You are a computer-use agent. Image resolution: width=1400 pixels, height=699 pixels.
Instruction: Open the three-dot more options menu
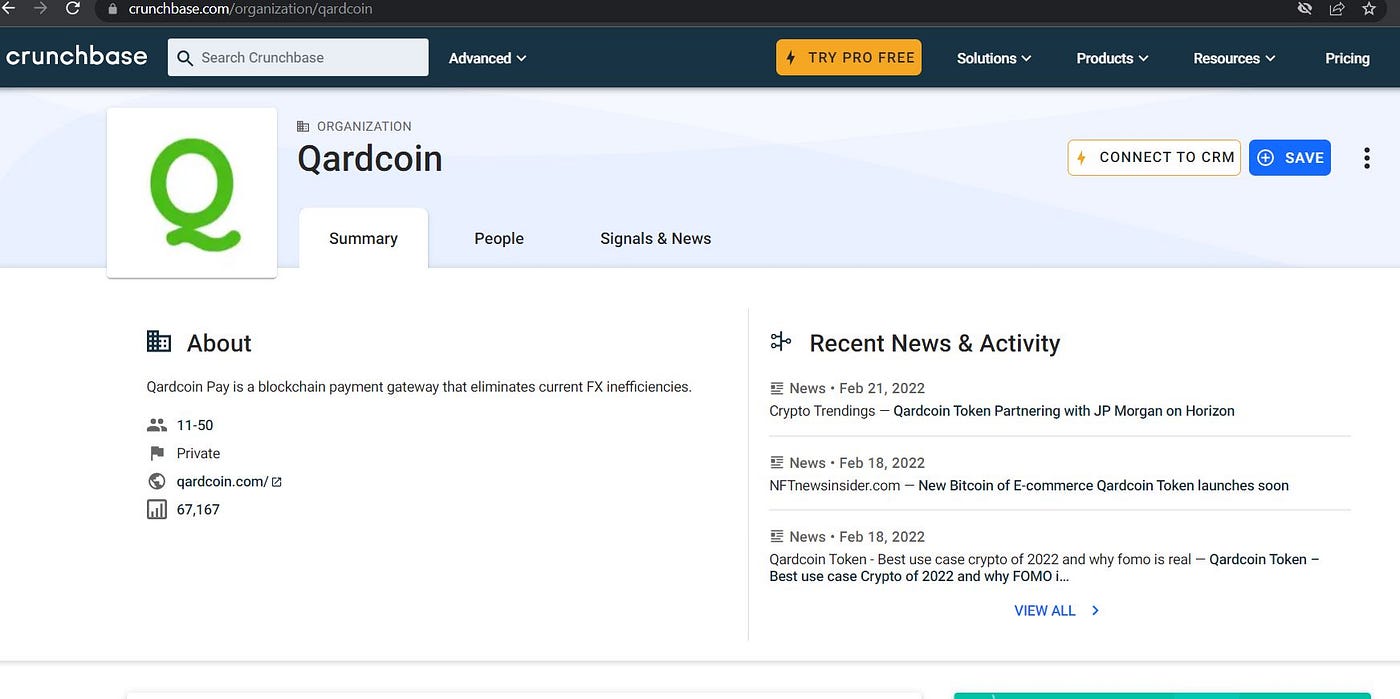[x=1366, y=158]
